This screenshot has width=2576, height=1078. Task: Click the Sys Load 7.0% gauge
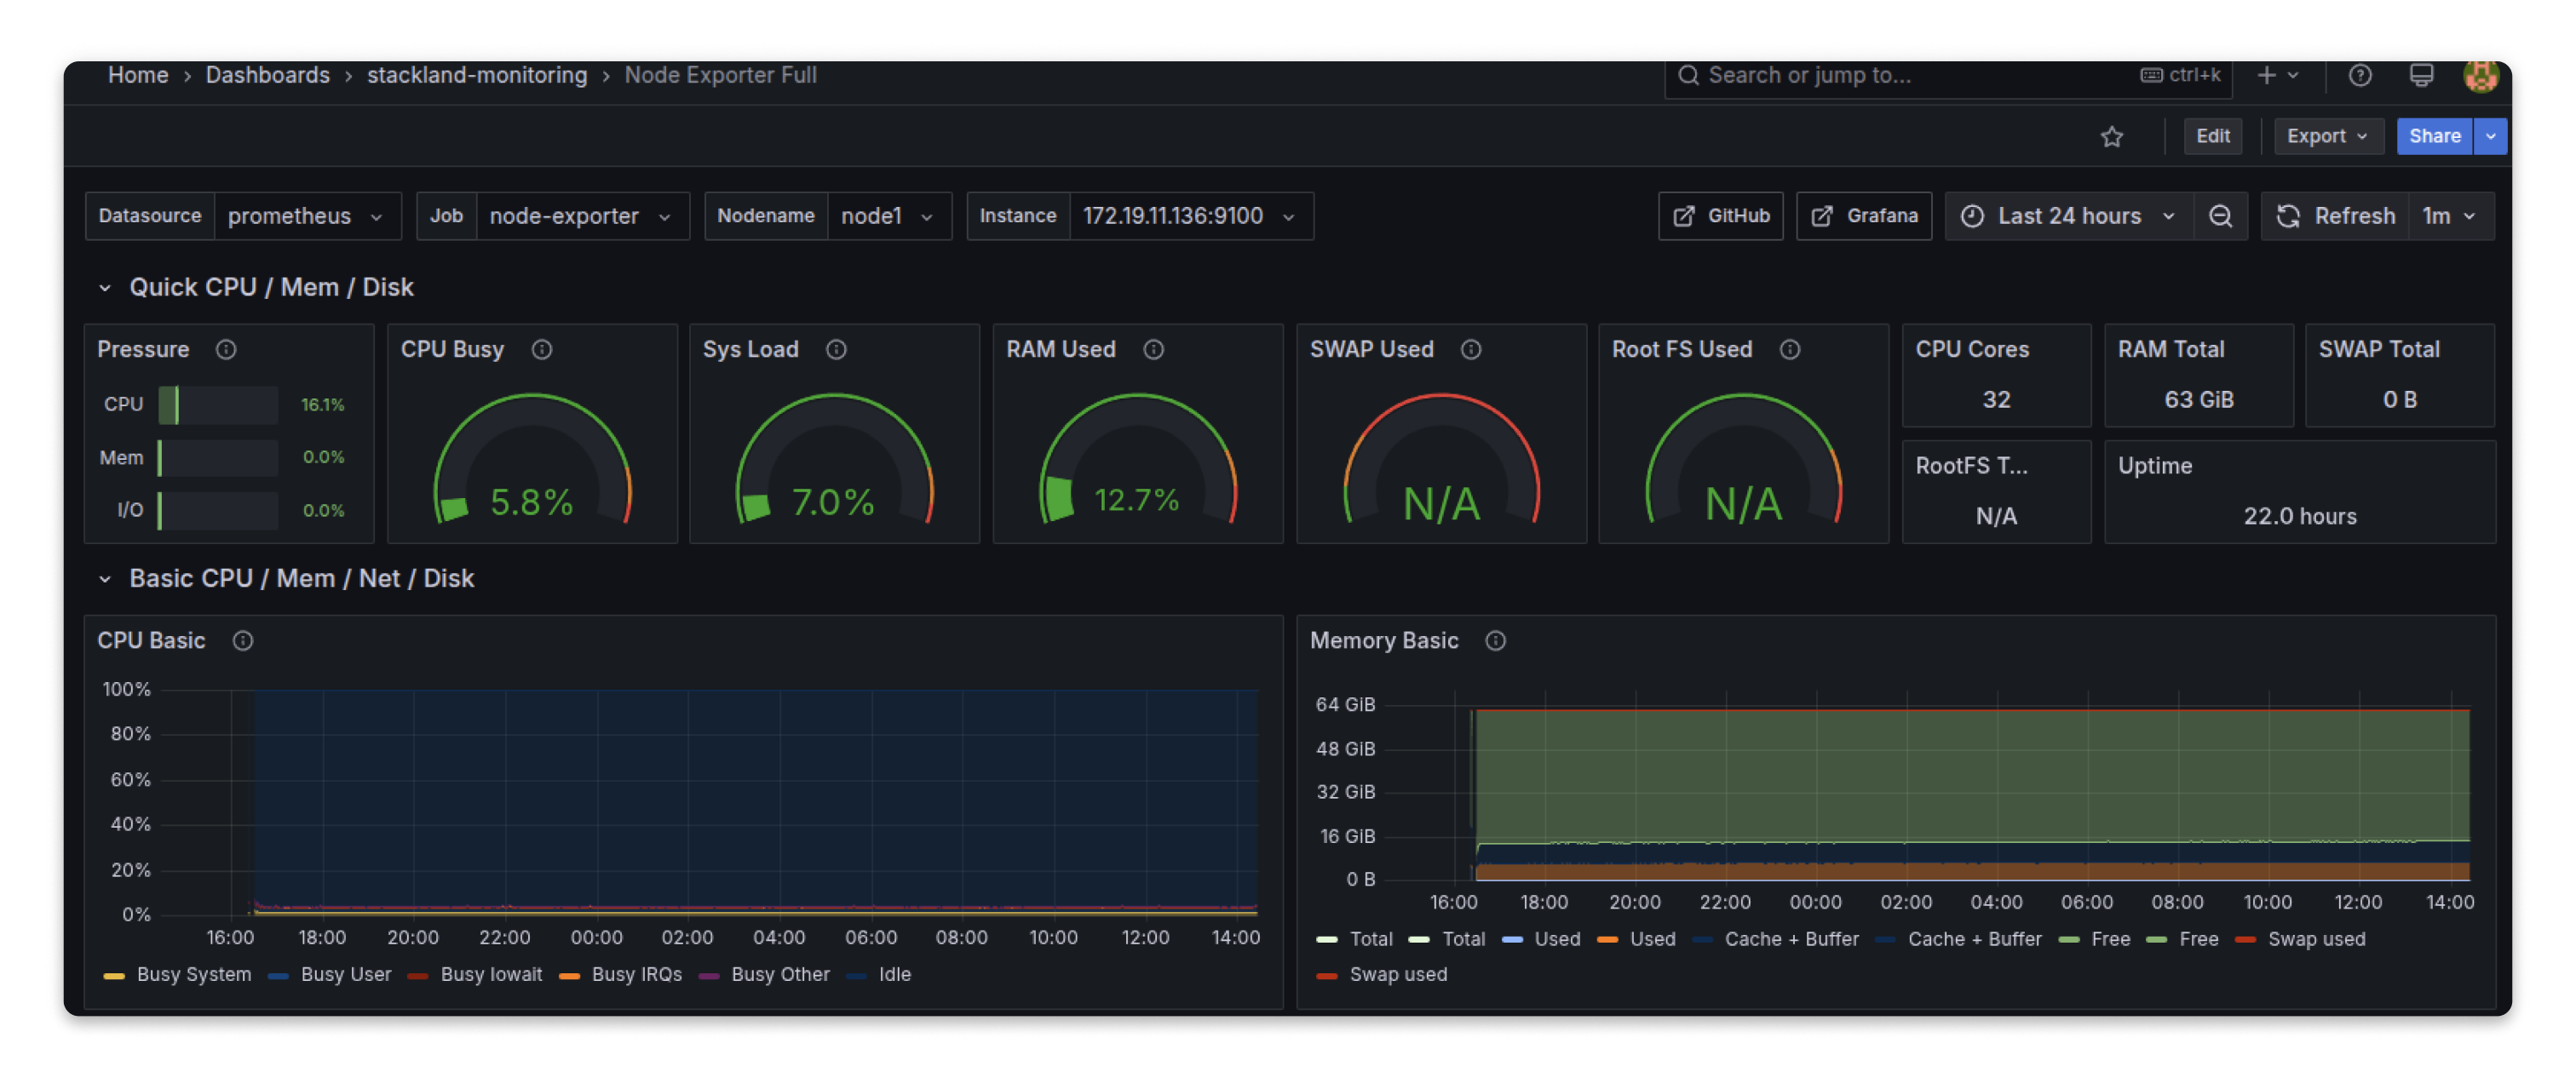pyautogui.click(x=834, y=458)
